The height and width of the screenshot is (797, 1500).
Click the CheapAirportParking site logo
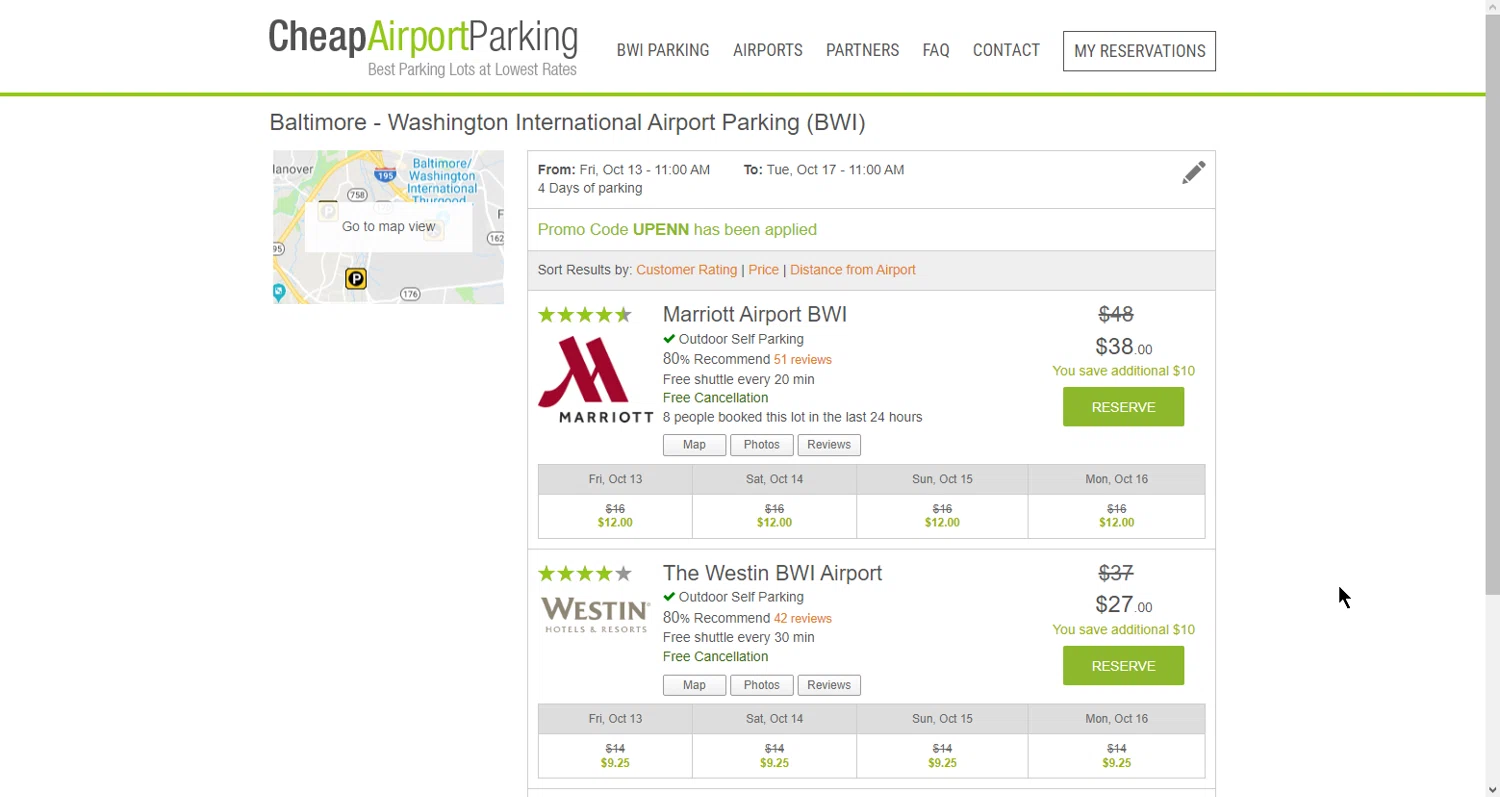coord(423,48)
